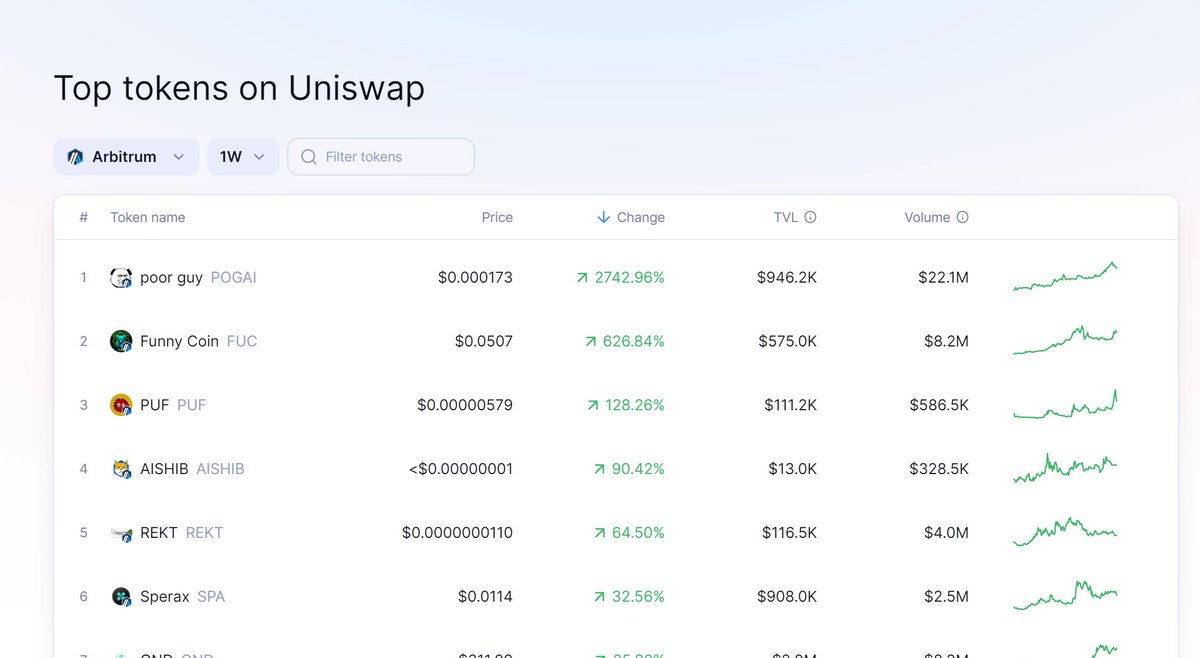Click the $116.5K TVL value
This screenshot has width=1200, height=658.
pos(789,533)
